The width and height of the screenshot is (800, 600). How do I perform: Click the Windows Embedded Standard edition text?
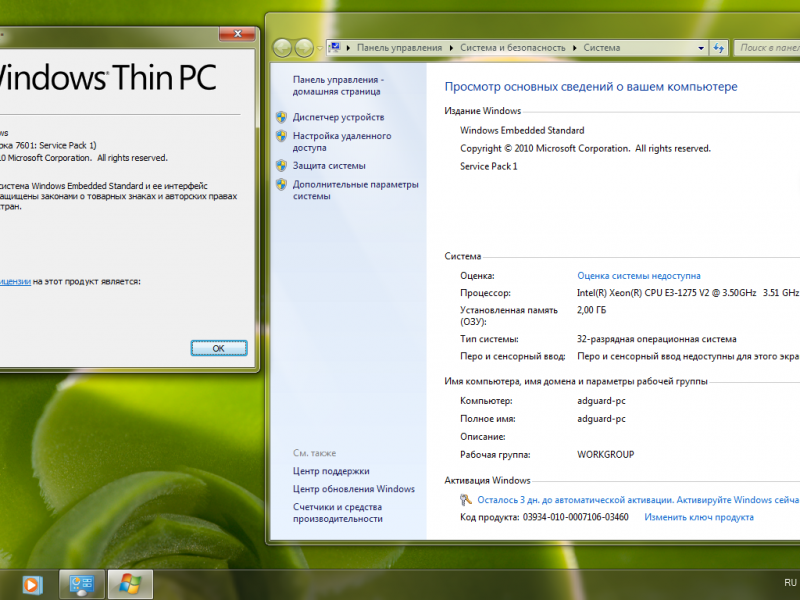pos(522,130)
